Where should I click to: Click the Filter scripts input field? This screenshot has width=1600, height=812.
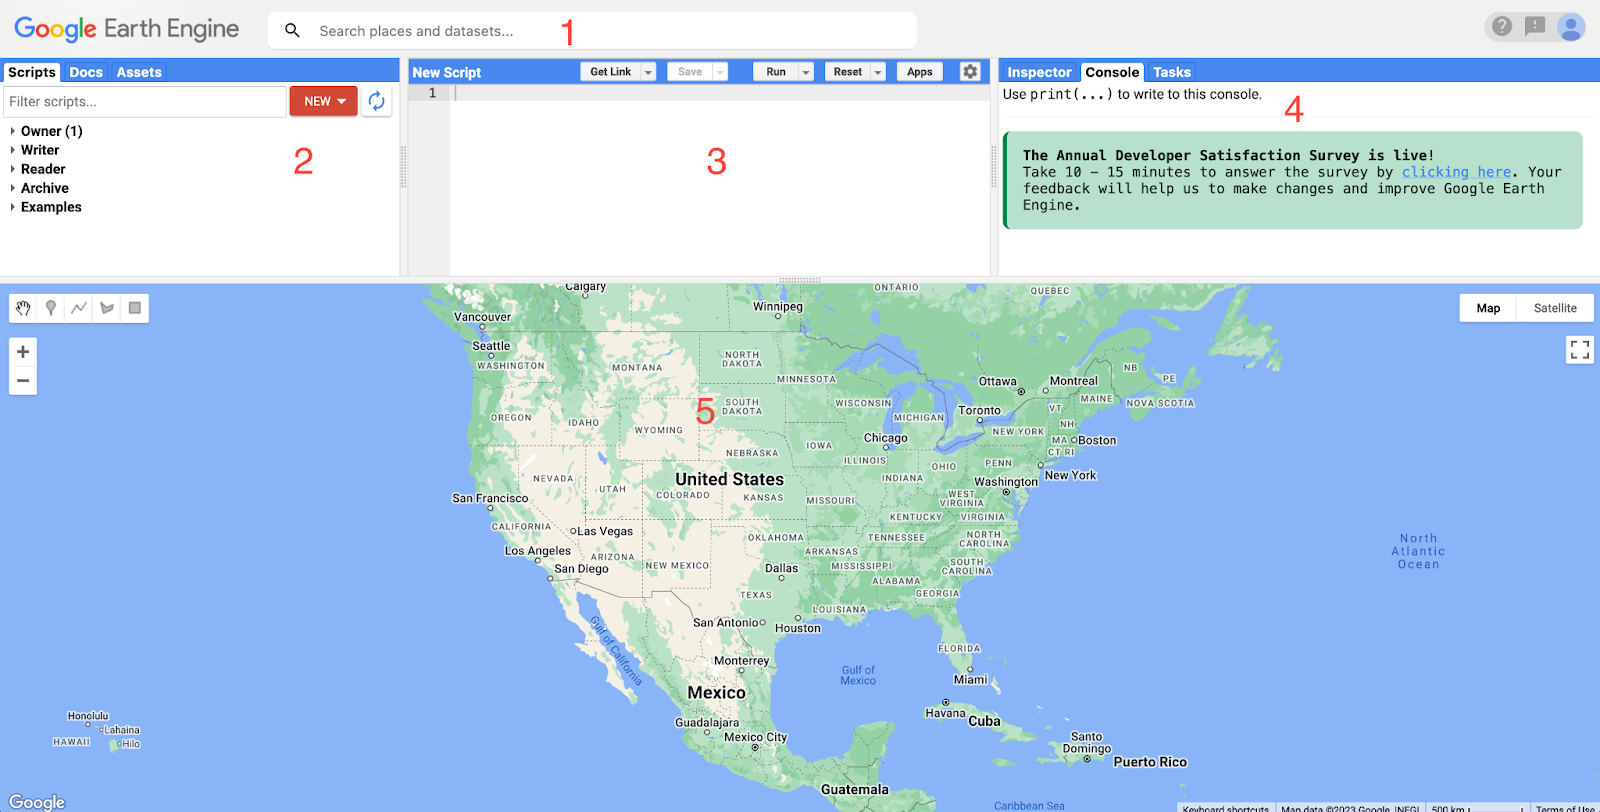coord(145,101)
